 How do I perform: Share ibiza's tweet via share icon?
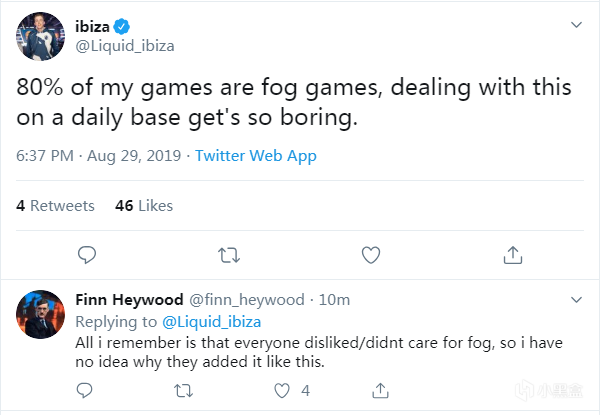513,253
